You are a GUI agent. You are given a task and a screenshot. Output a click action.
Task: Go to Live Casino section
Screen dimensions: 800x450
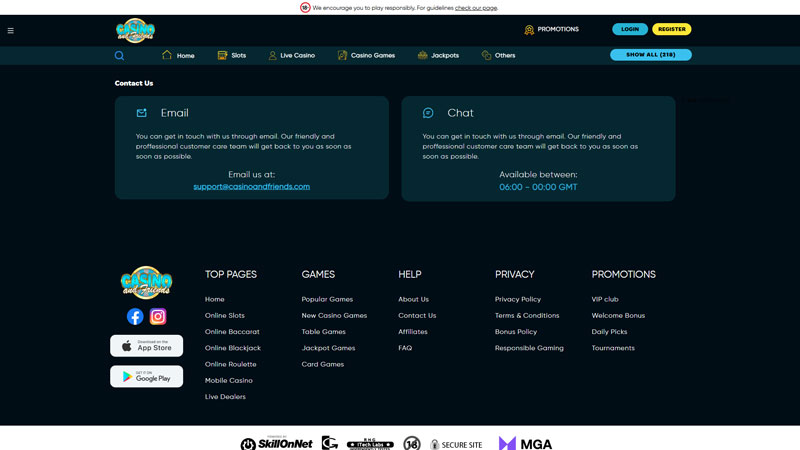pyautogui.click(x=291, y=55)
